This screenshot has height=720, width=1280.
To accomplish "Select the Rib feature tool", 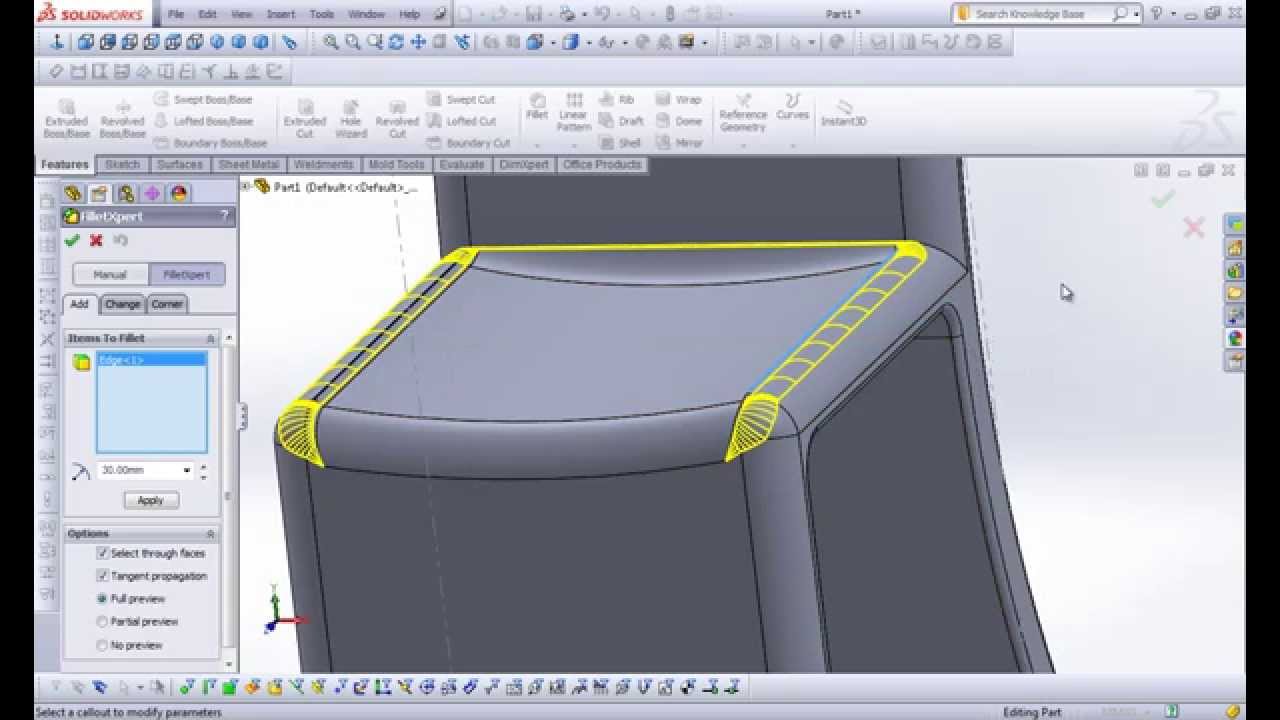I will tap(617, 99).
